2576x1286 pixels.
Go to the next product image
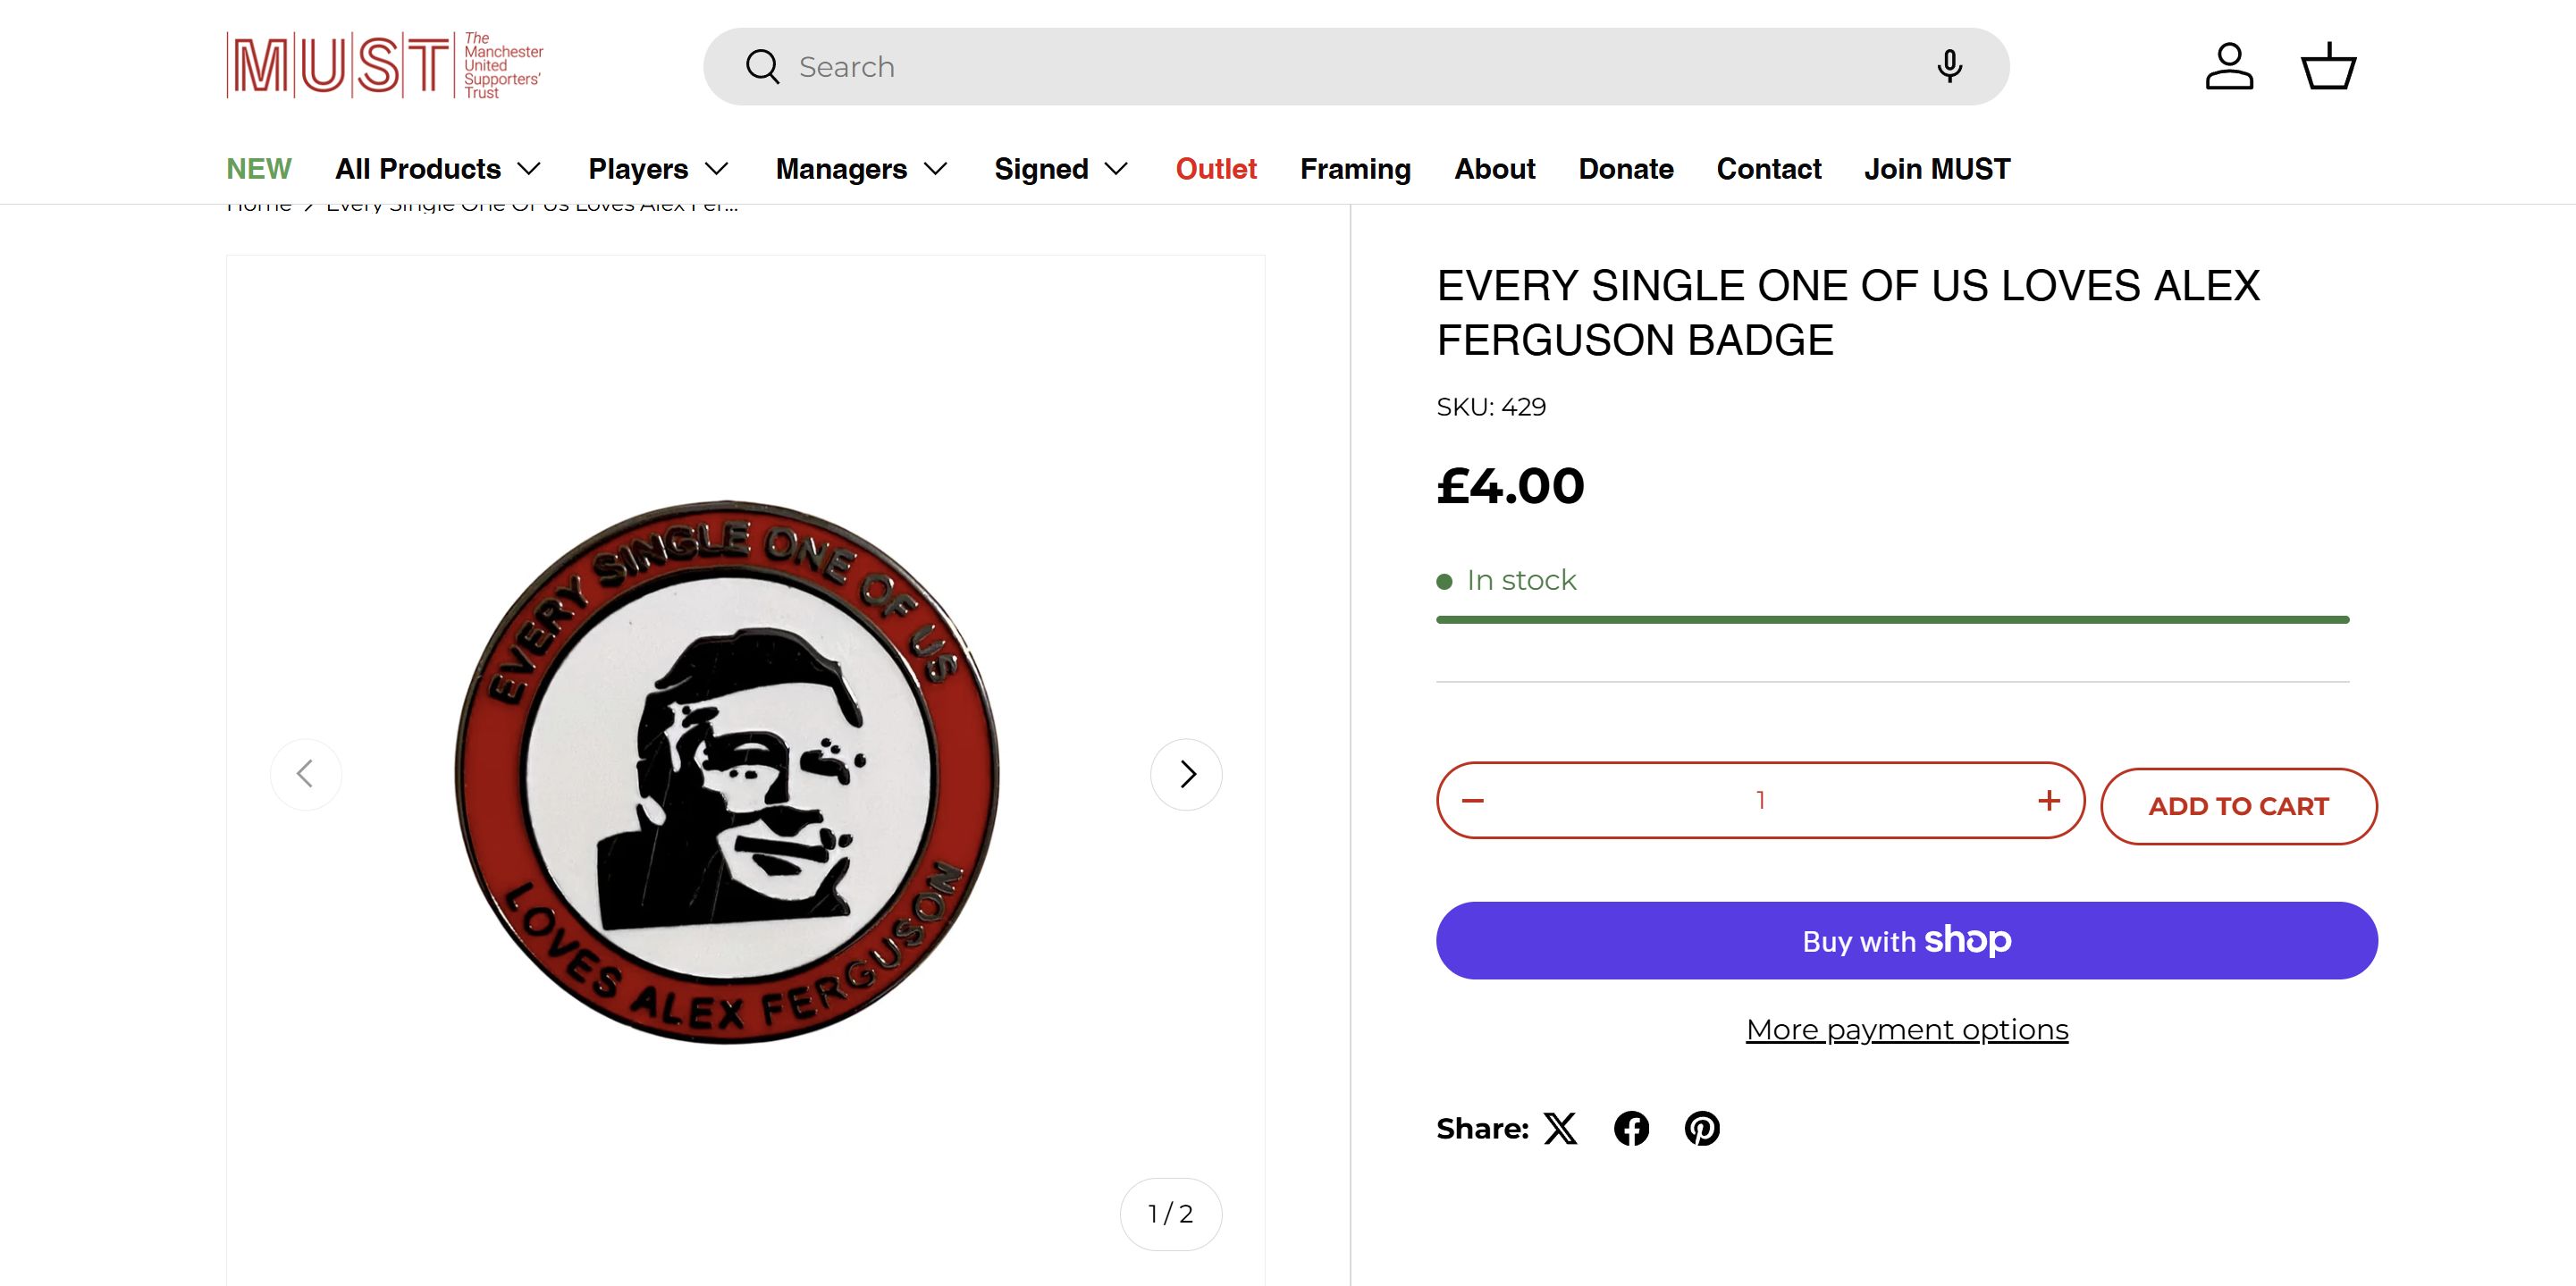1186,774
